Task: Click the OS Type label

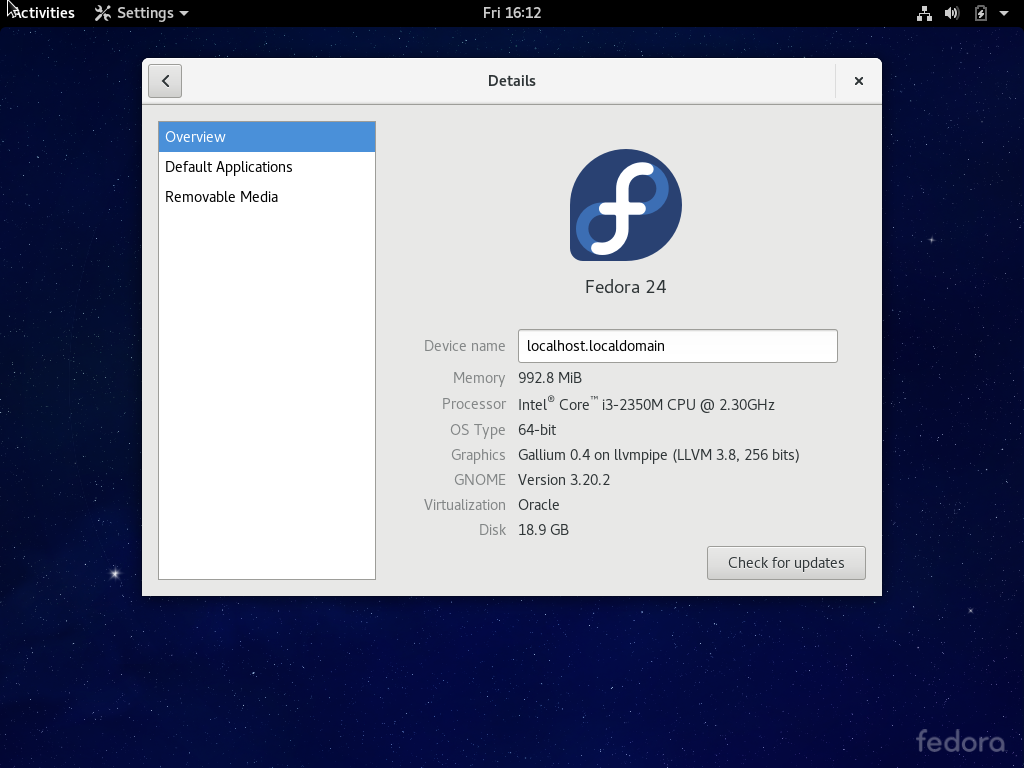Action: 477,430
